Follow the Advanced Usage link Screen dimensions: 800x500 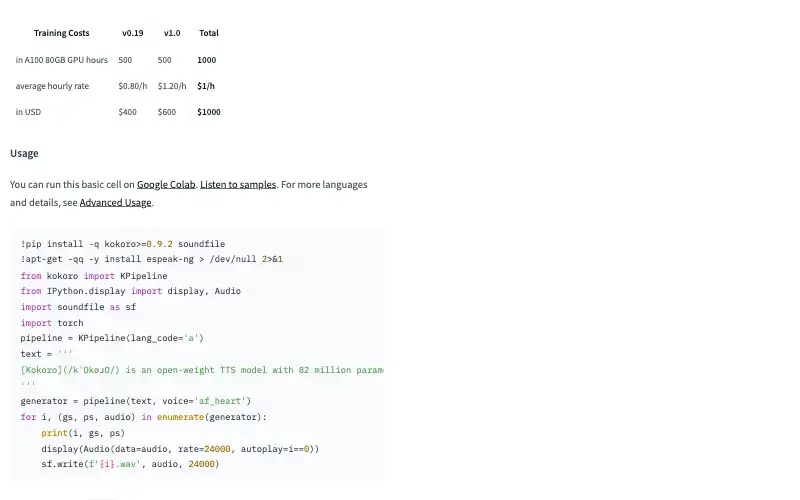(115, 203)
